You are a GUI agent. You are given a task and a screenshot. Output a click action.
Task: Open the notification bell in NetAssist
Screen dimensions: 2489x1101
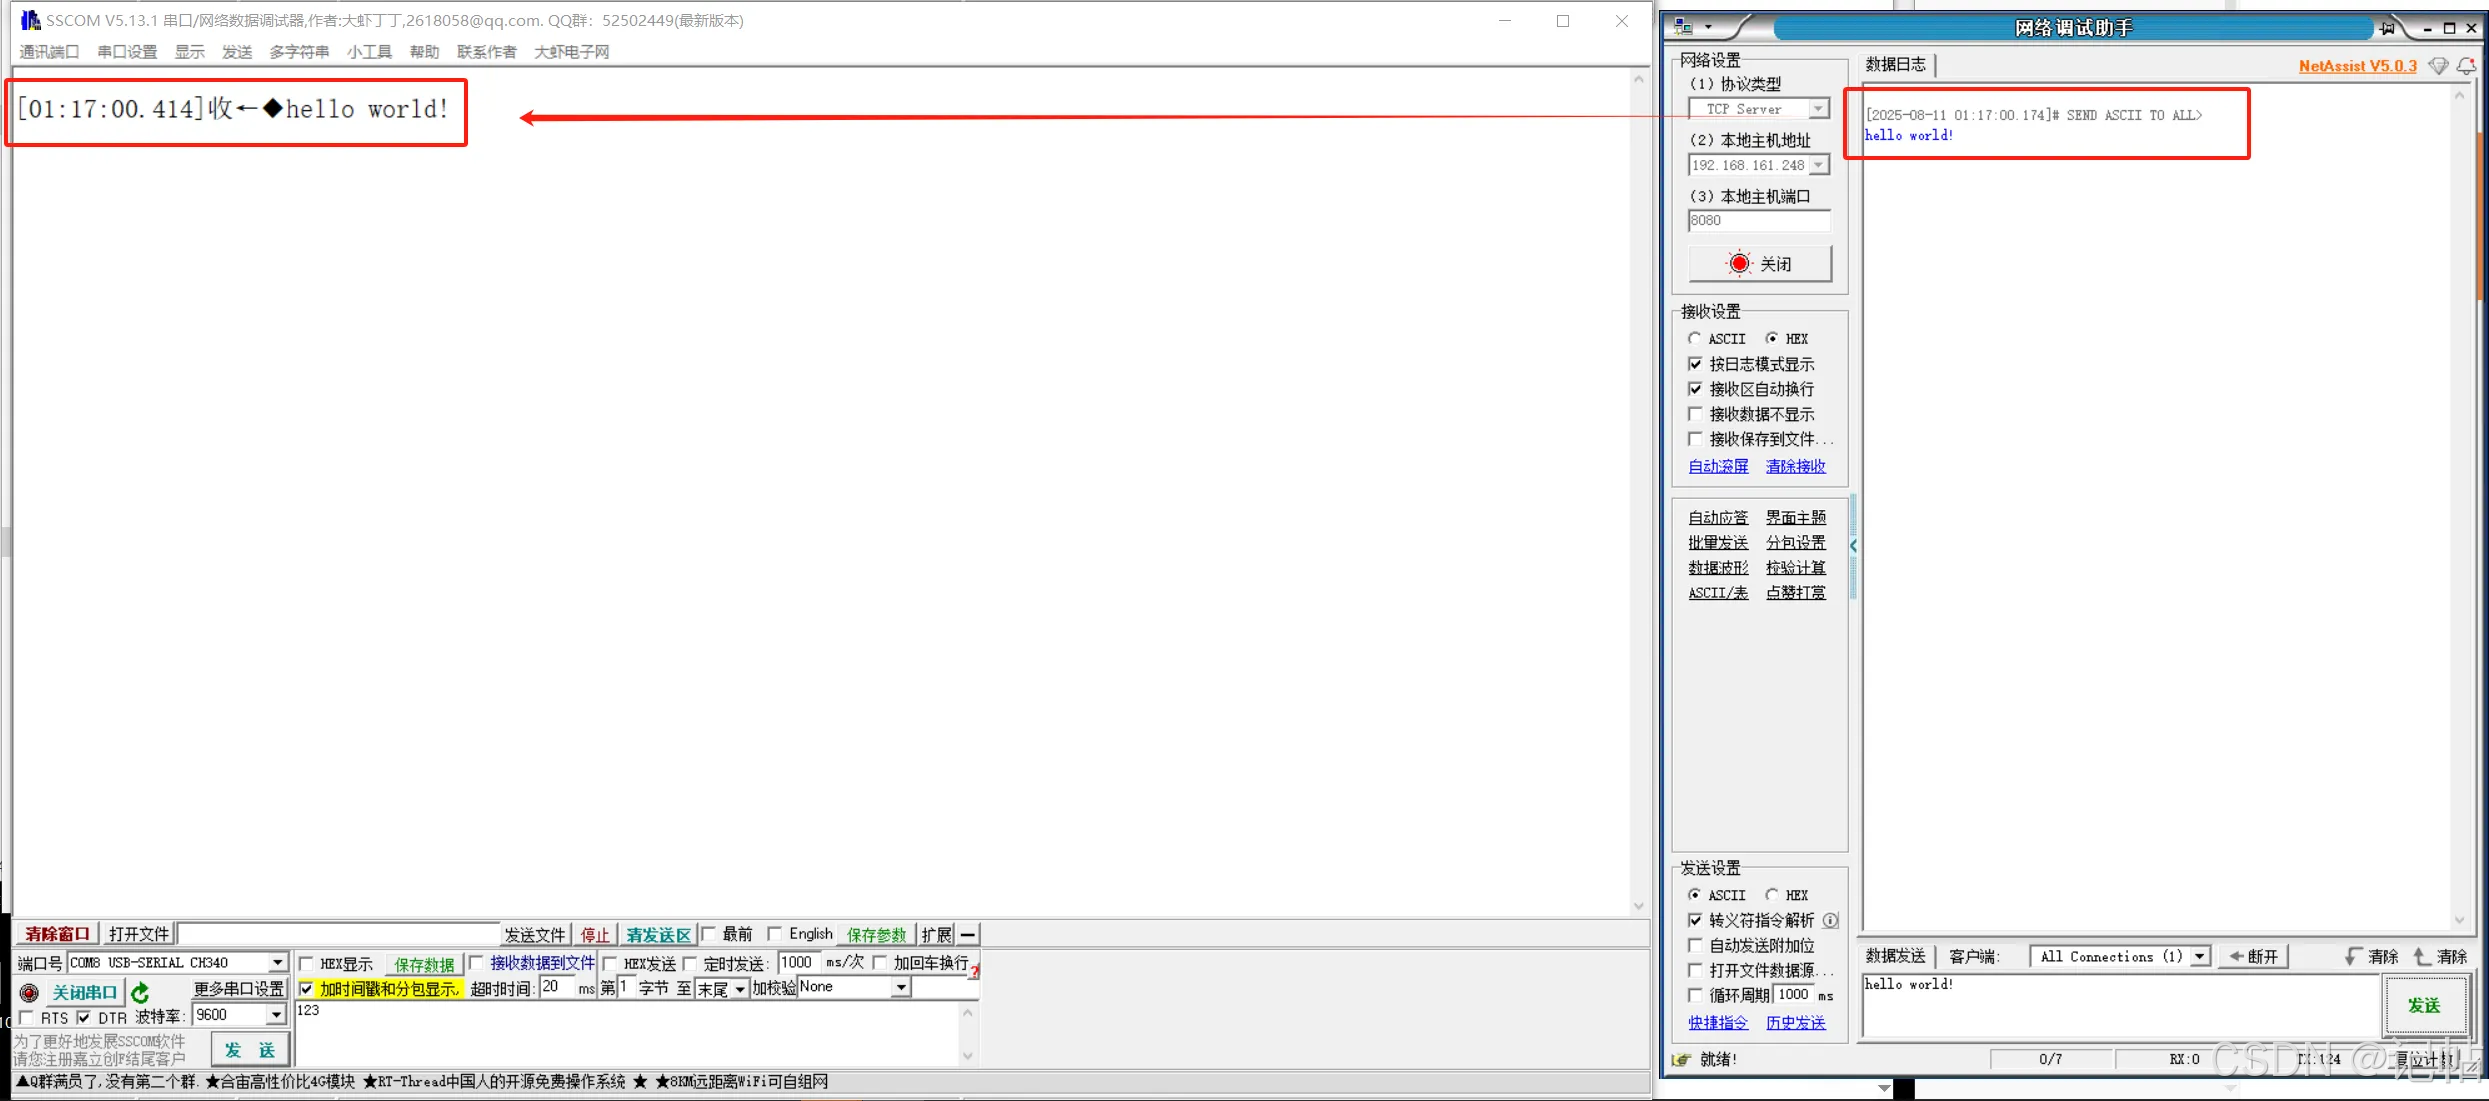click(2466, 66)
